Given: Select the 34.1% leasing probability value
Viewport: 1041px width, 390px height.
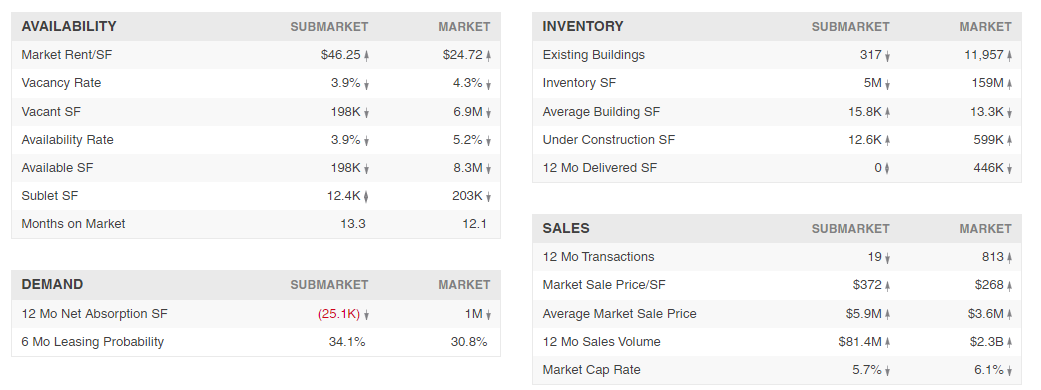Looking at the screenshot, I should [x=347, y=342].
